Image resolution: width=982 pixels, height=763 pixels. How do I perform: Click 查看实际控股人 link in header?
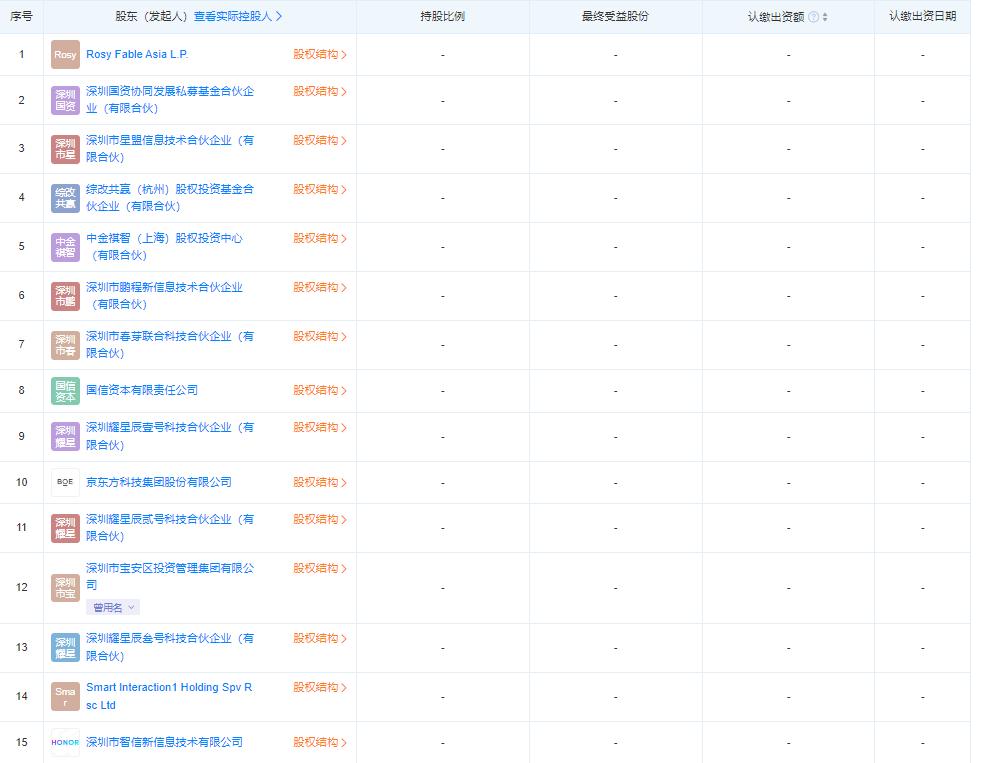point(238,17)
